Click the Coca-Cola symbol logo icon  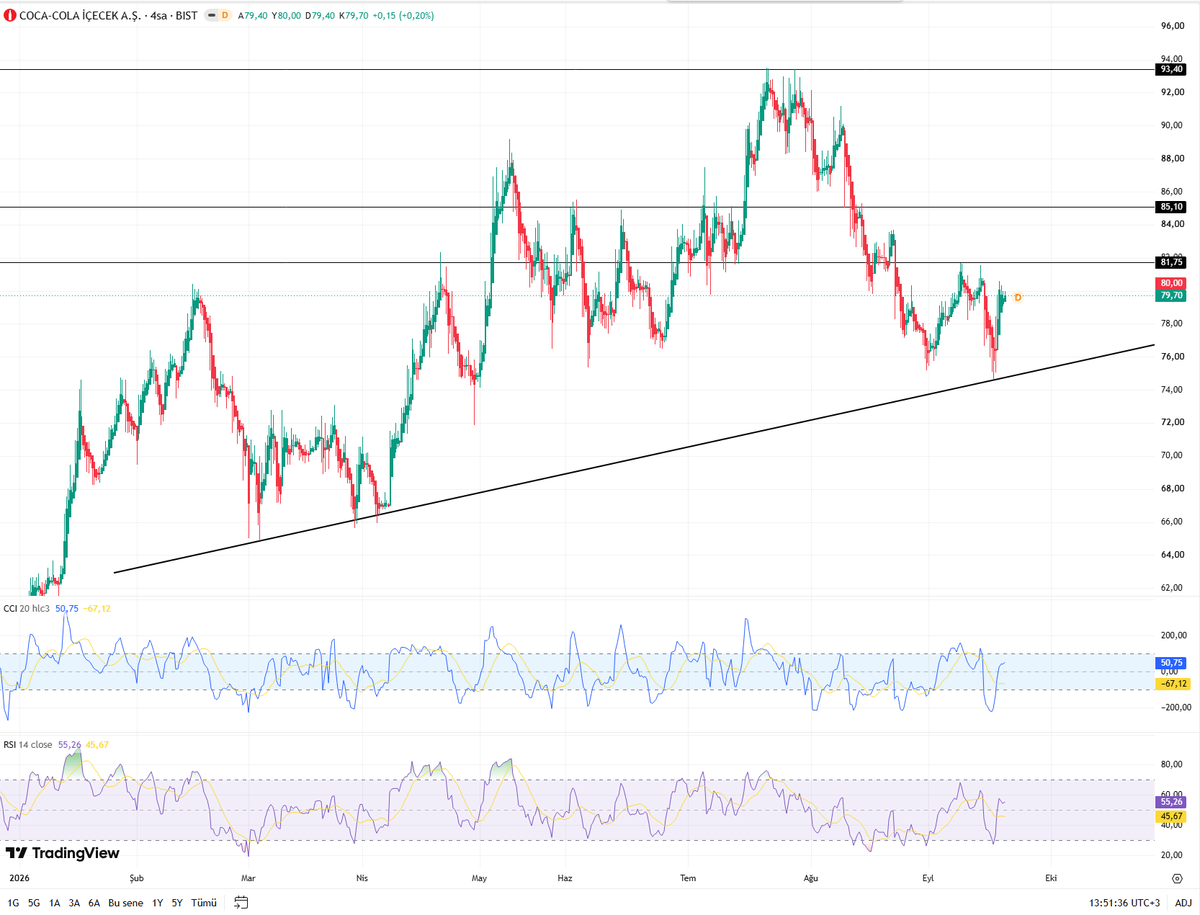click(10, 15)
